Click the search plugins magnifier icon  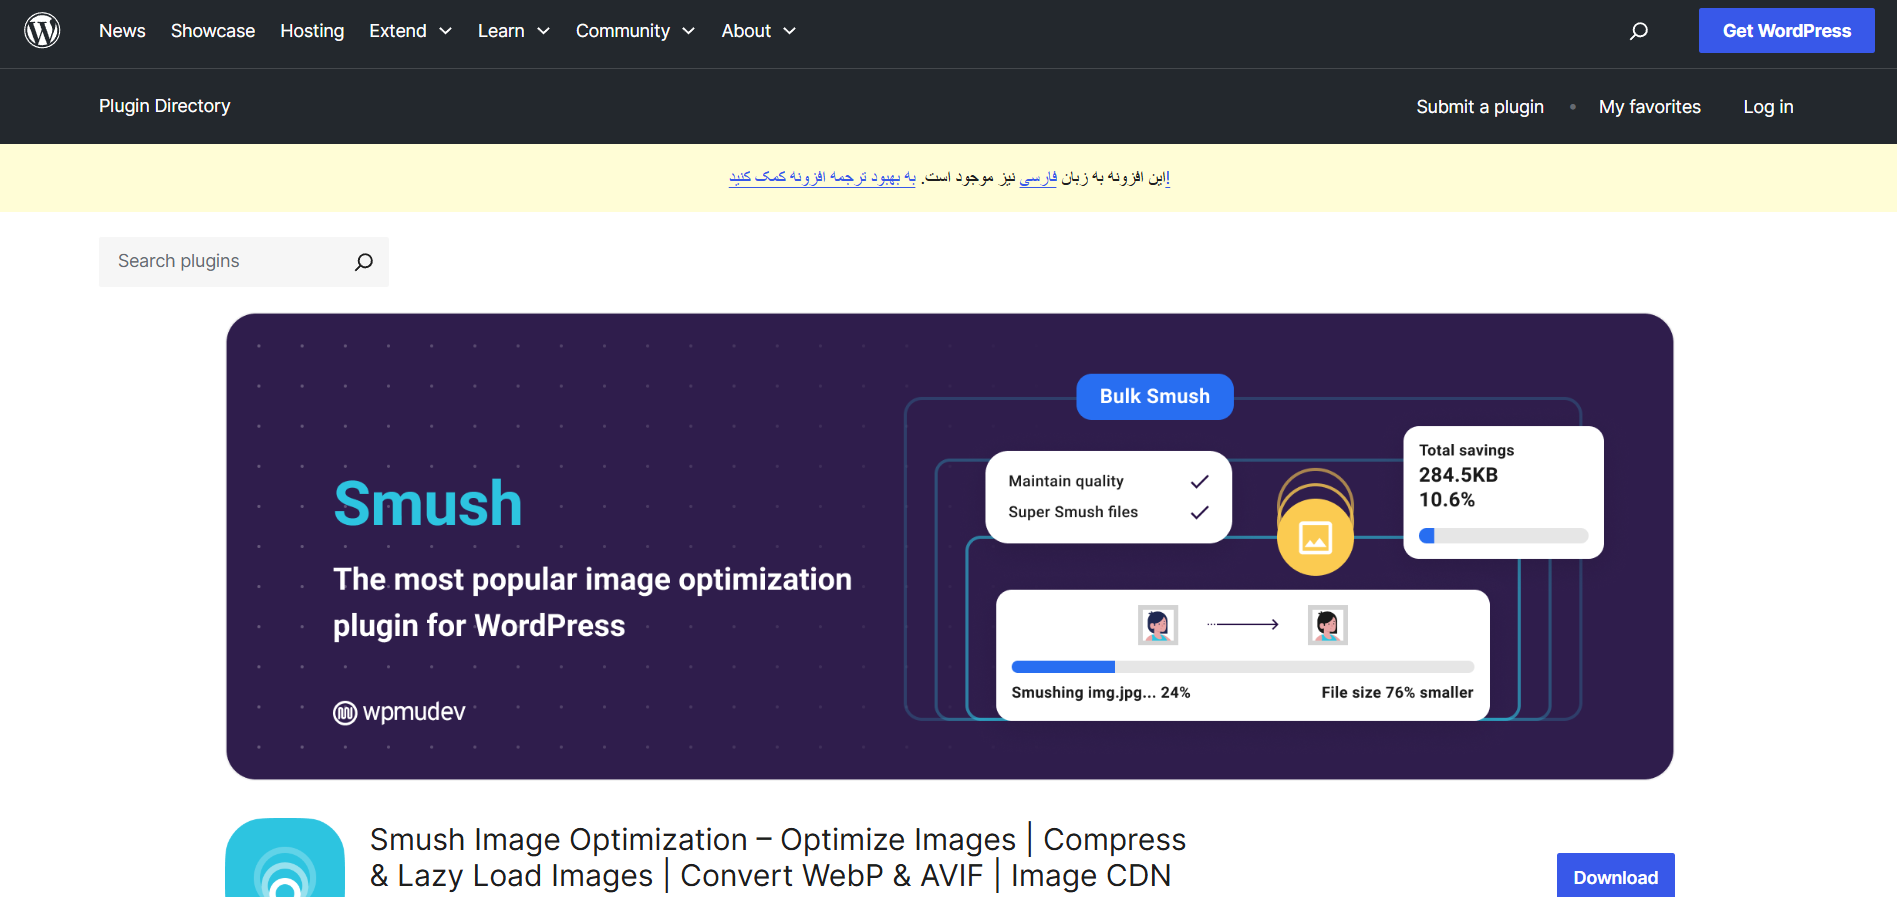click(364, 262)
